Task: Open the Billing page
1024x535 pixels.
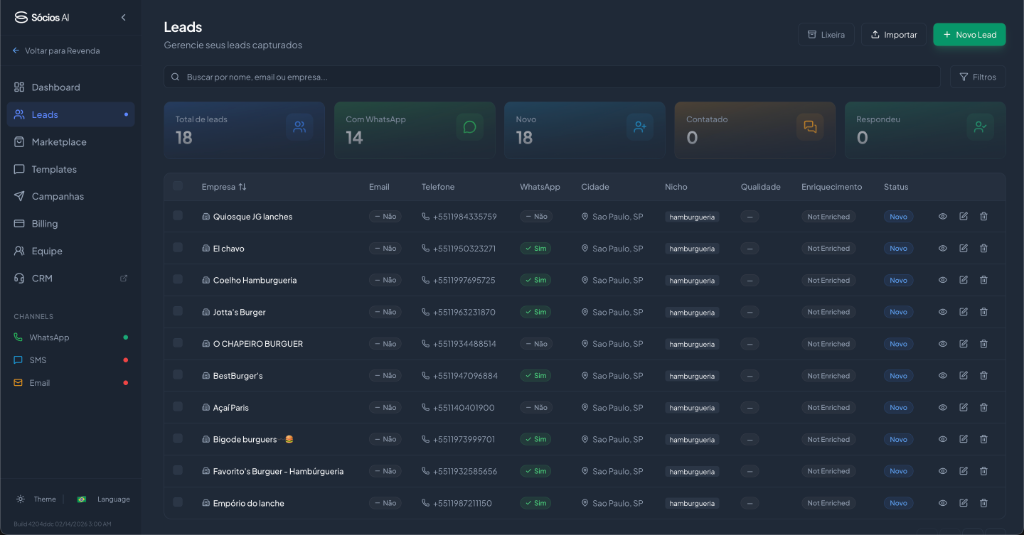Action: (x=71, y=223)
